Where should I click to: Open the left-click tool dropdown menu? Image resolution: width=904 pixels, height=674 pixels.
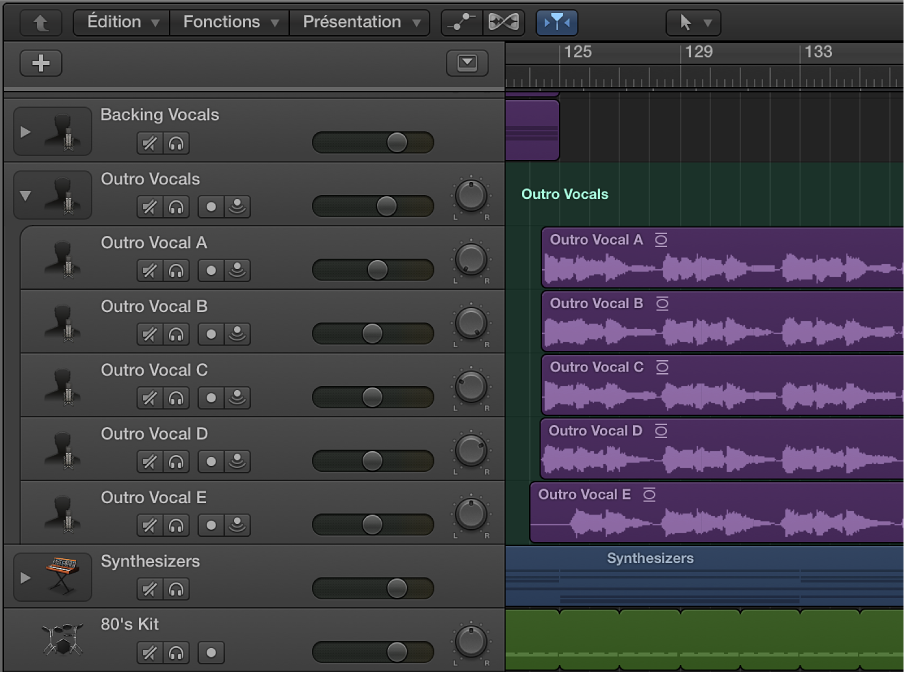click(693, 22)
